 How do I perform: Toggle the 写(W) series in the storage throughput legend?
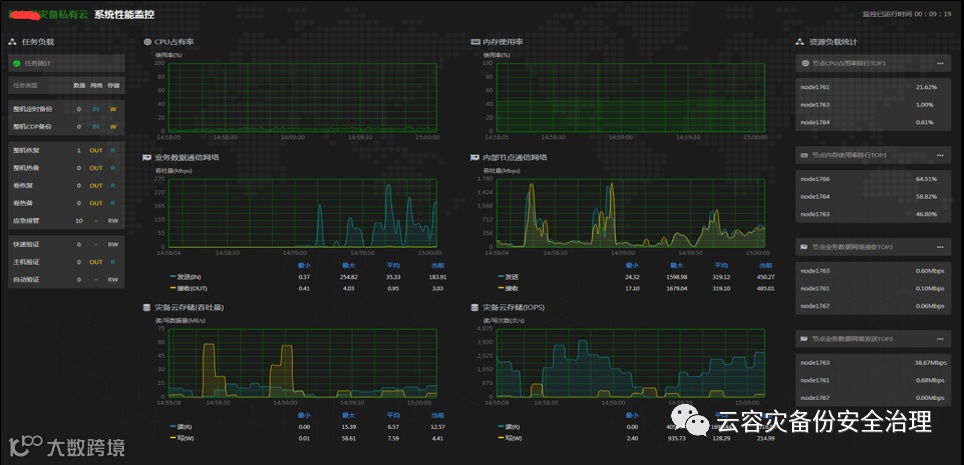(x=182, y=437)
